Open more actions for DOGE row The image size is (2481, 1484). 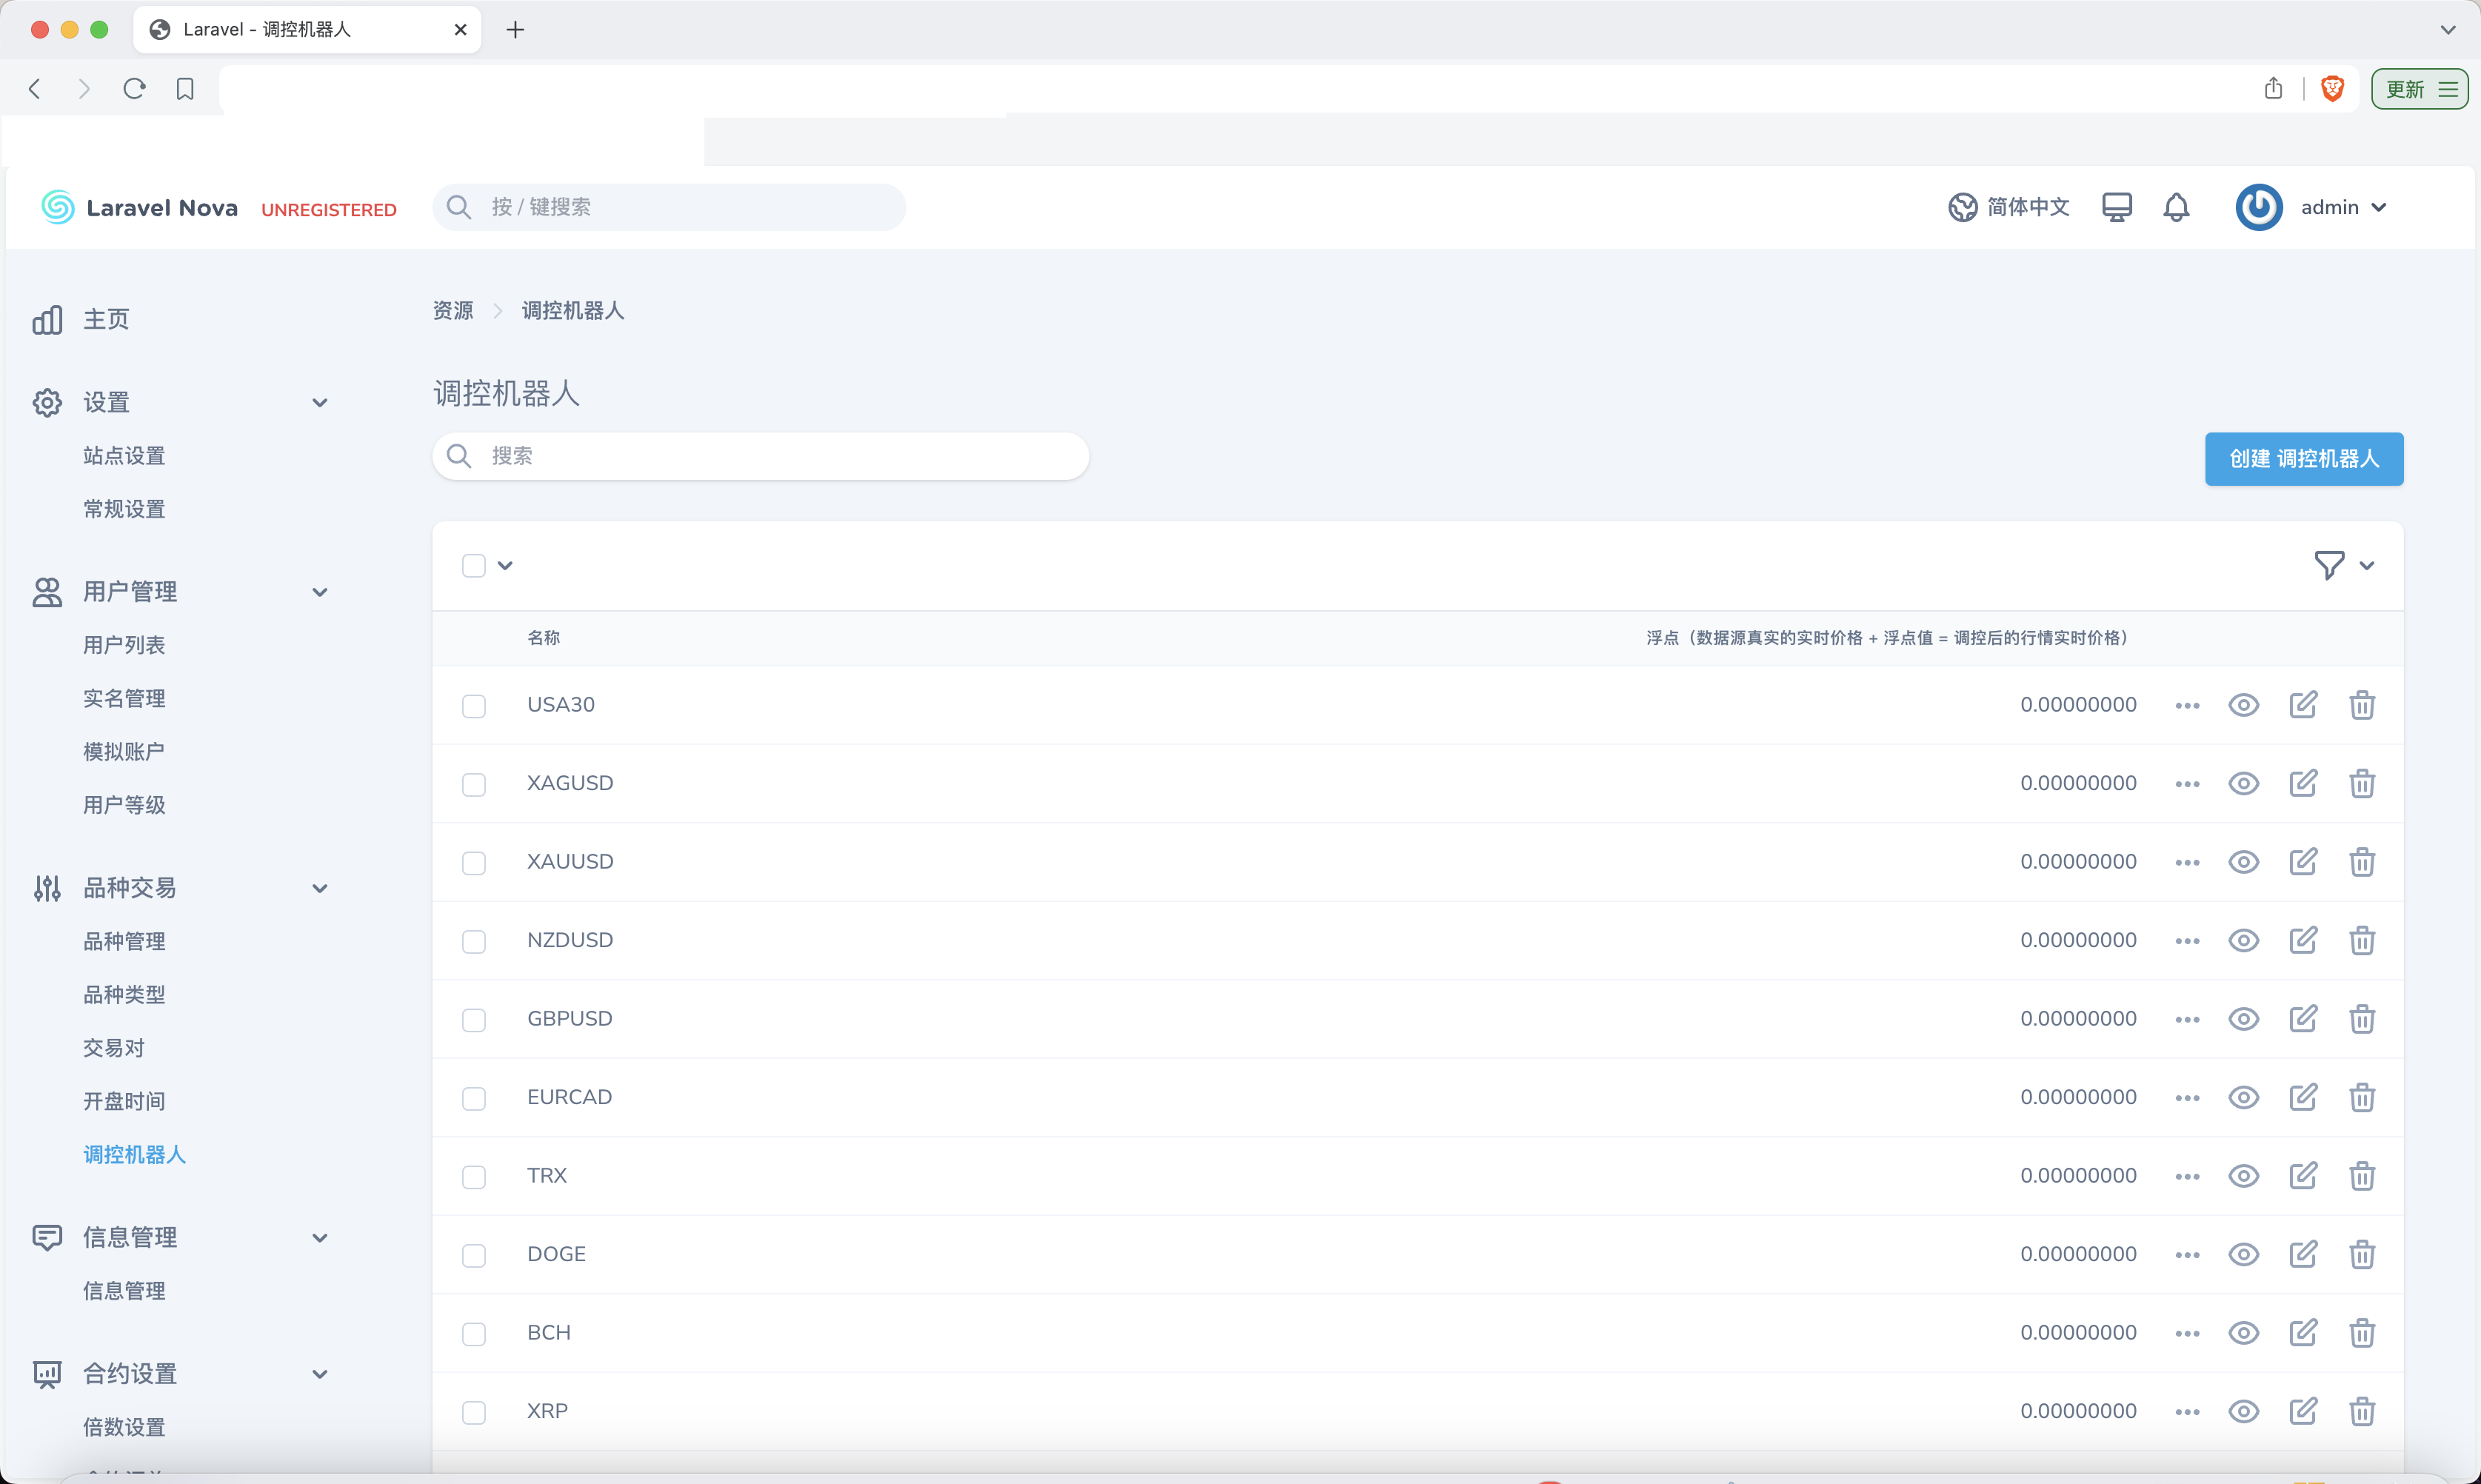point(2187,1255)
